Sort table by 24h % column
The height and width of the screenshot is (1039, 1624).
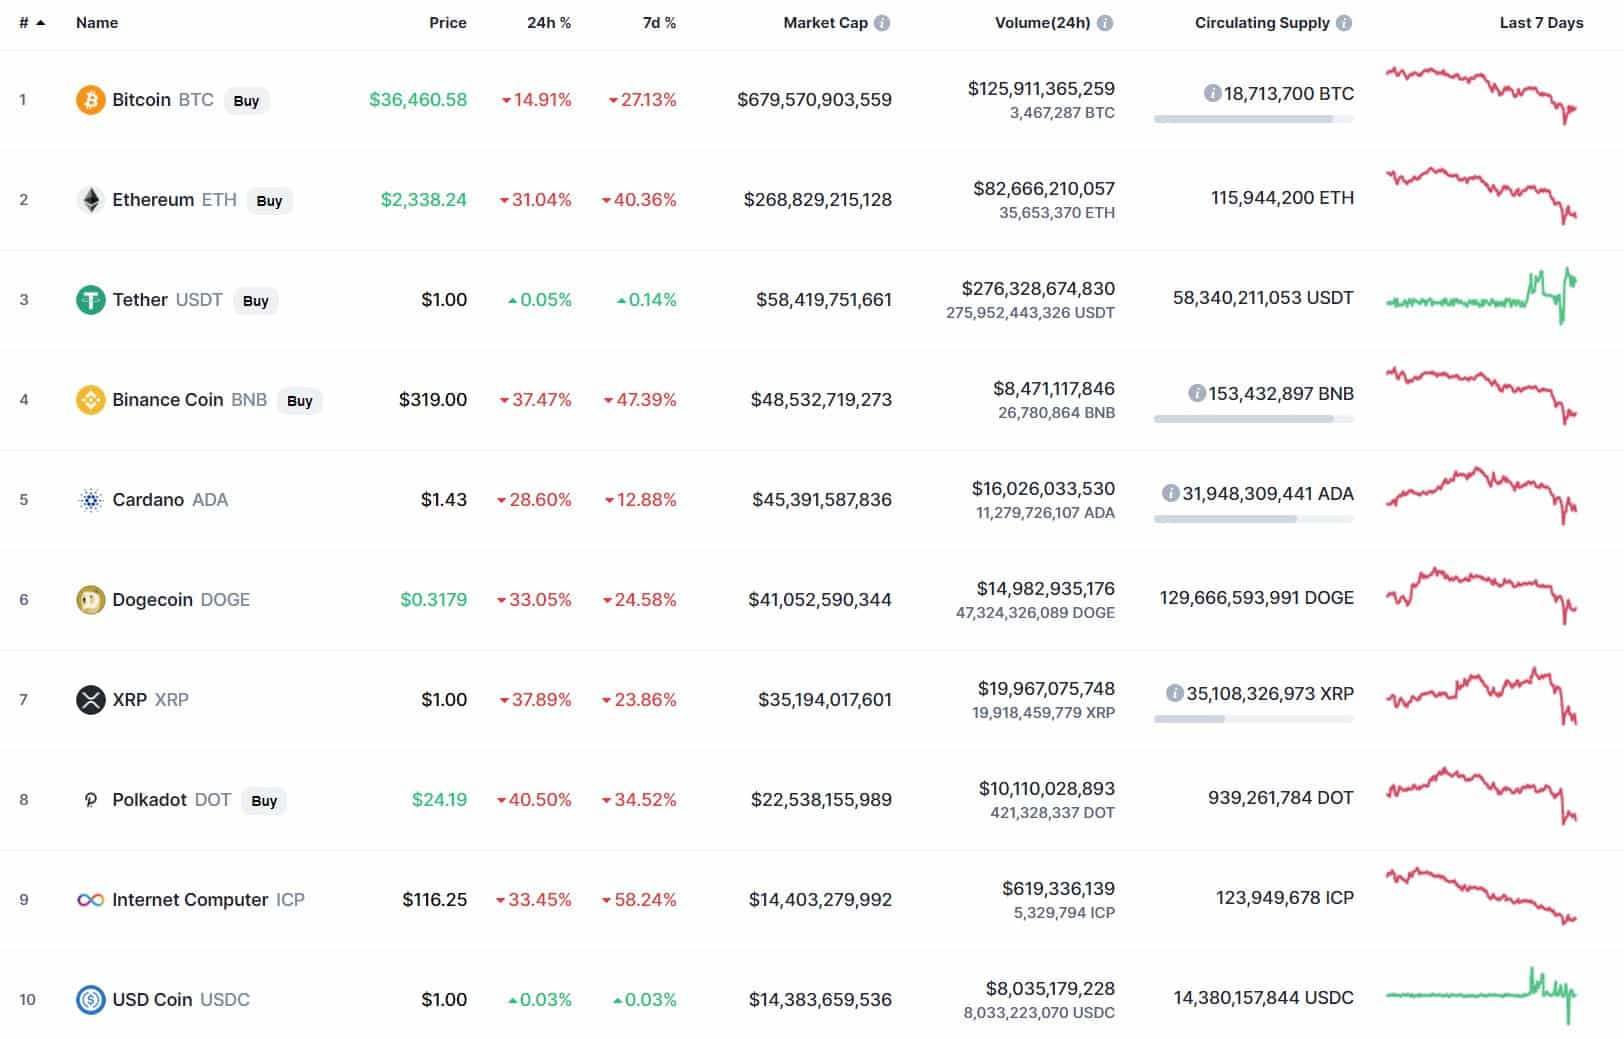pyautogui.click(x=548, y=23)
